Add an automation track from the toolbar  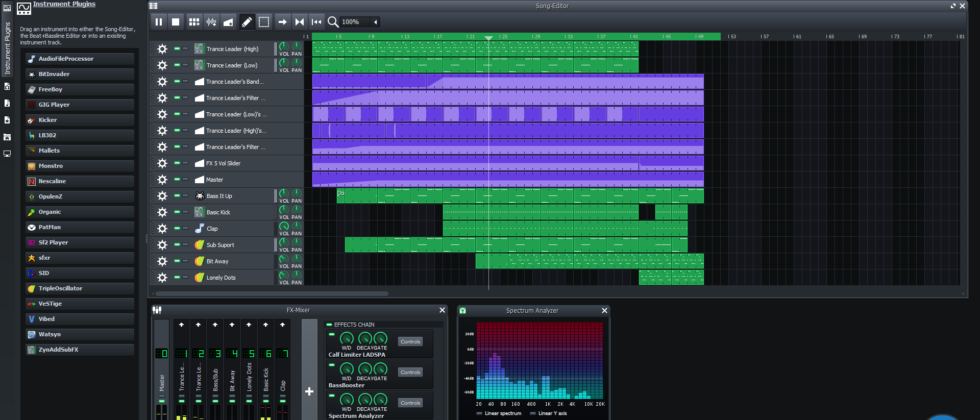228,21
